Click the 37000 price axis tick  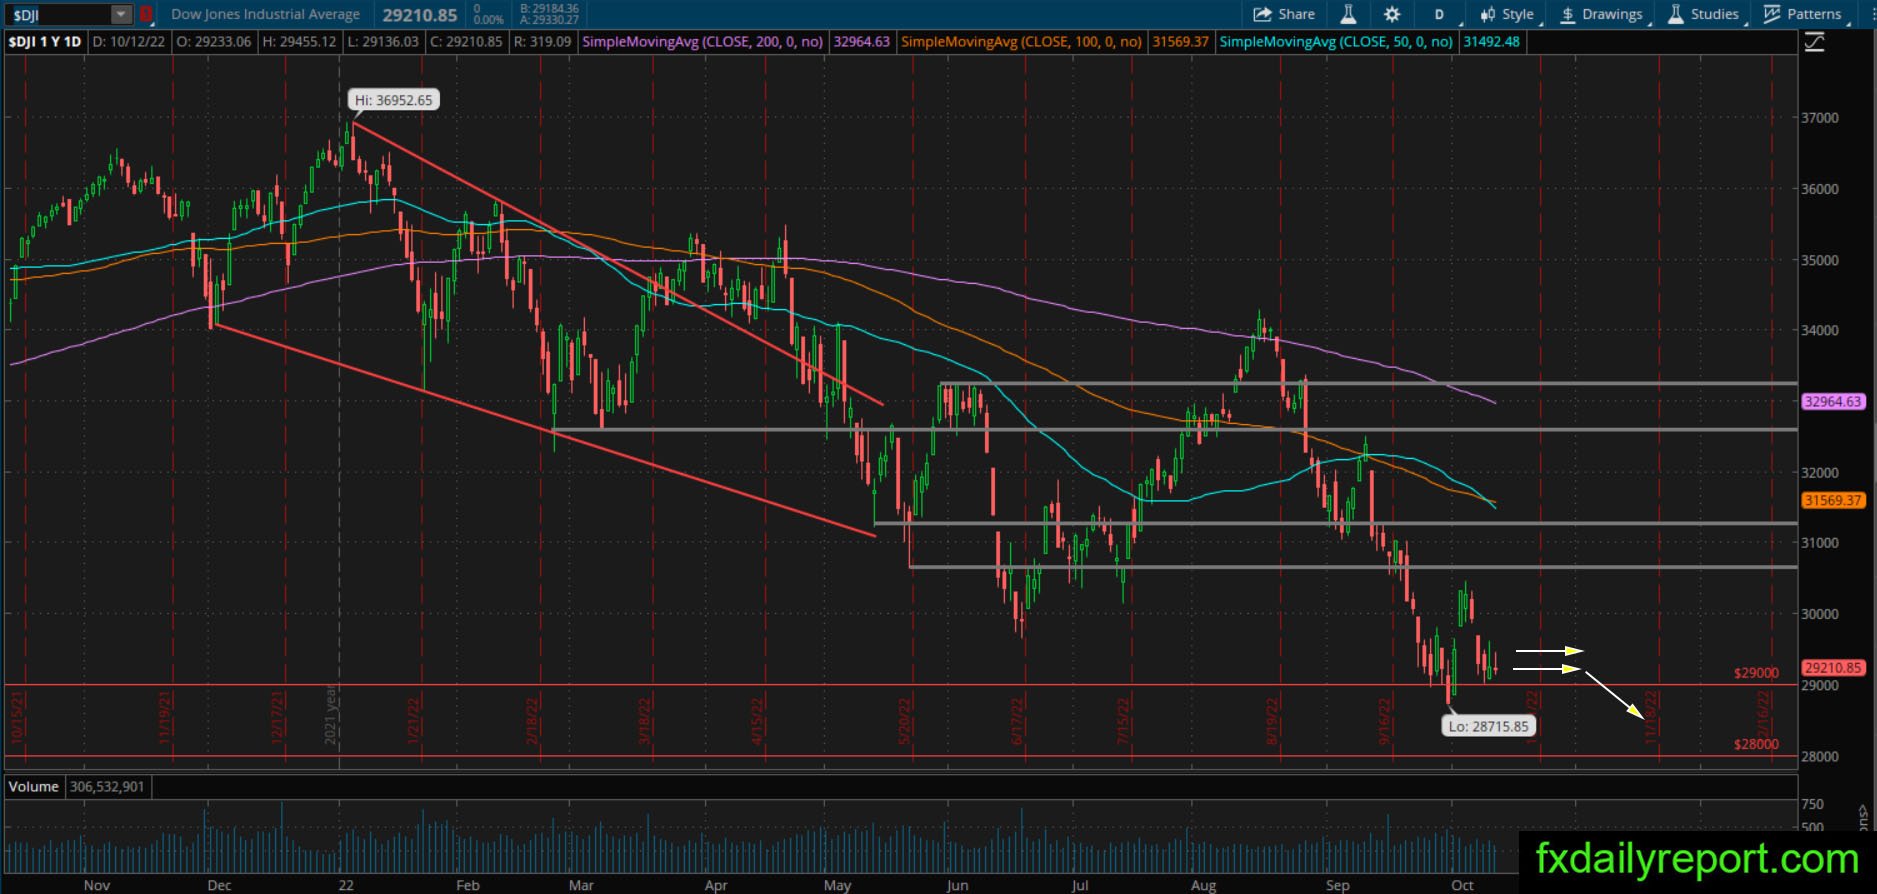coord(1821,118)
